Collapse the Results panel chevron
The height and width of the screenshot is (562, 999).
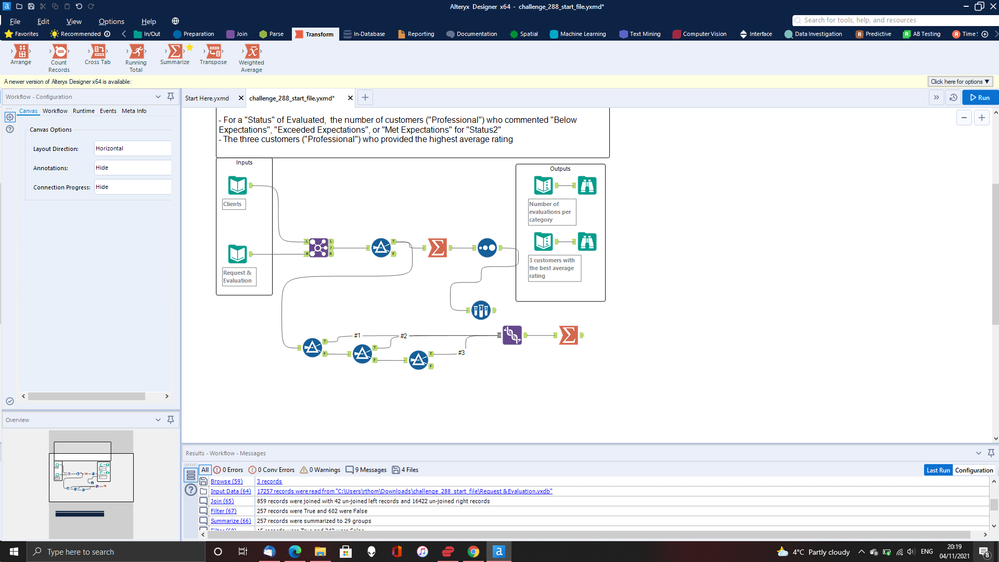[x=979, y=453]
